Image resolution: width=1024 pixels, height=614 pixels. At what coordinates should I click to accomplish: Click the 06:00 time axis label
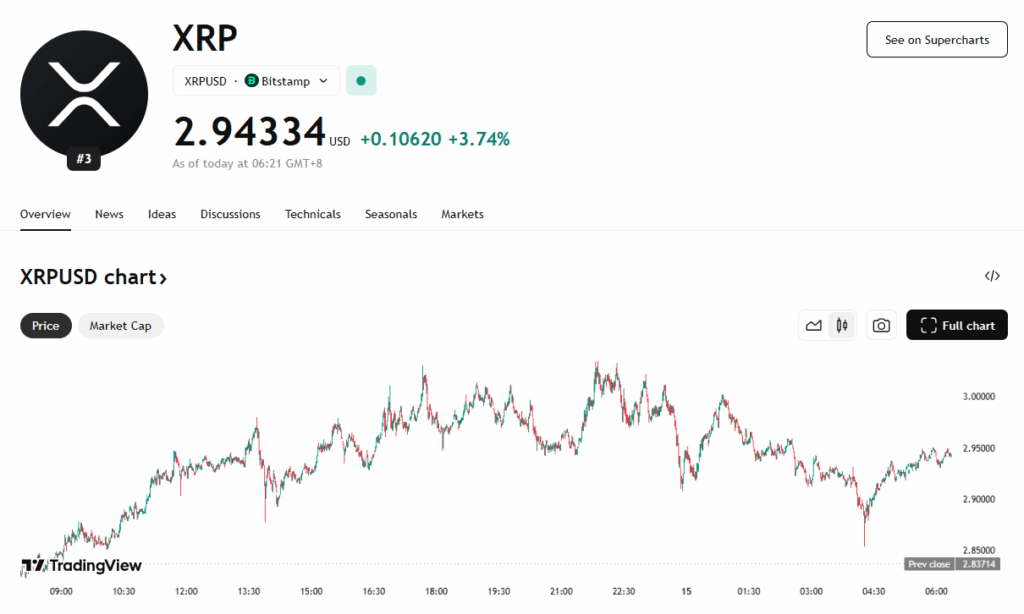coord(936,591)
